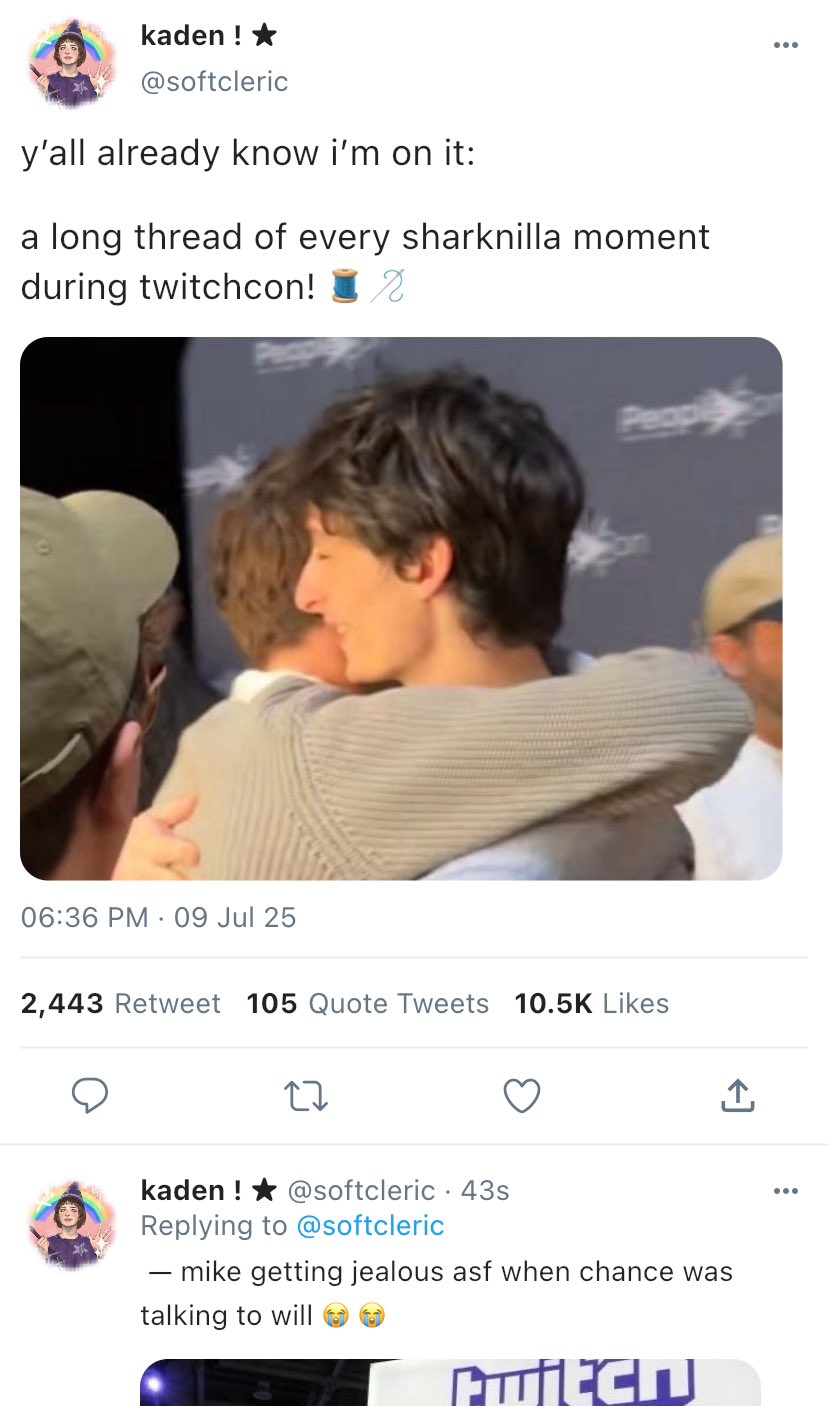Open the reply's profile avatar
The image size is (828, 1406).
(69, 1223)
